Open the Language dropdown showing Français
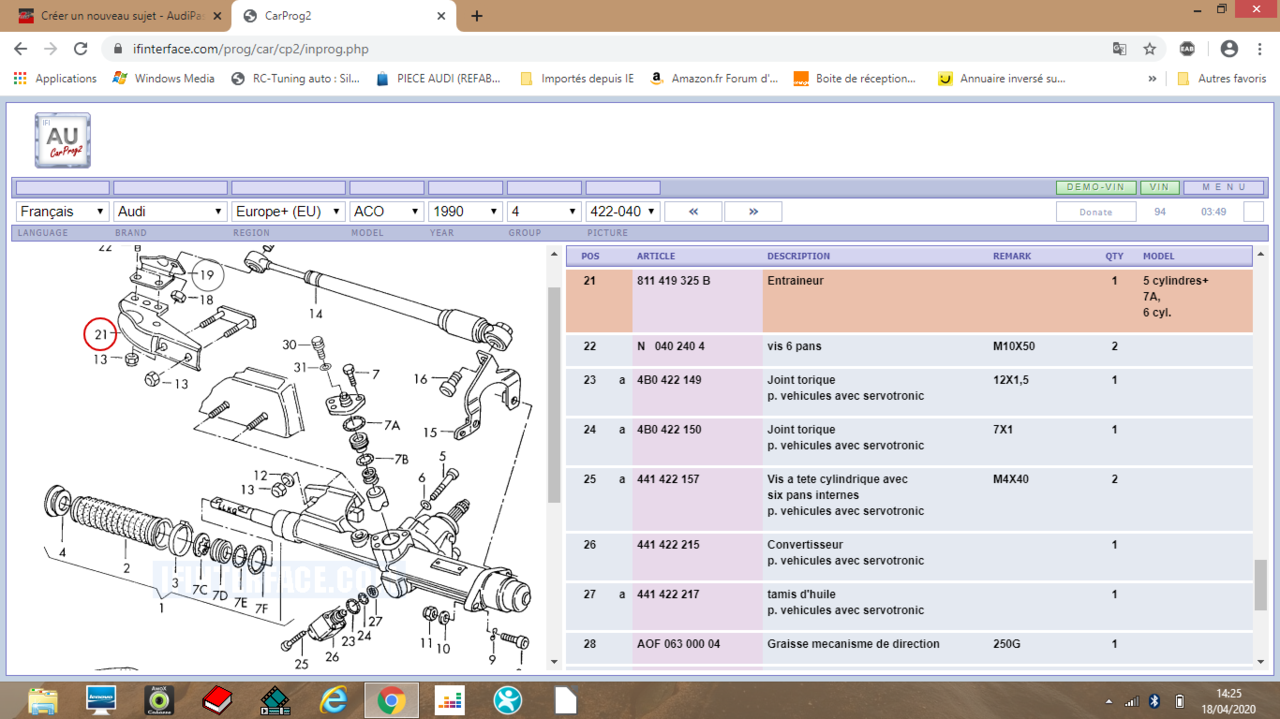Image resolution: width=1280 pixels, height=719 pixels. (x=62, y=212)
